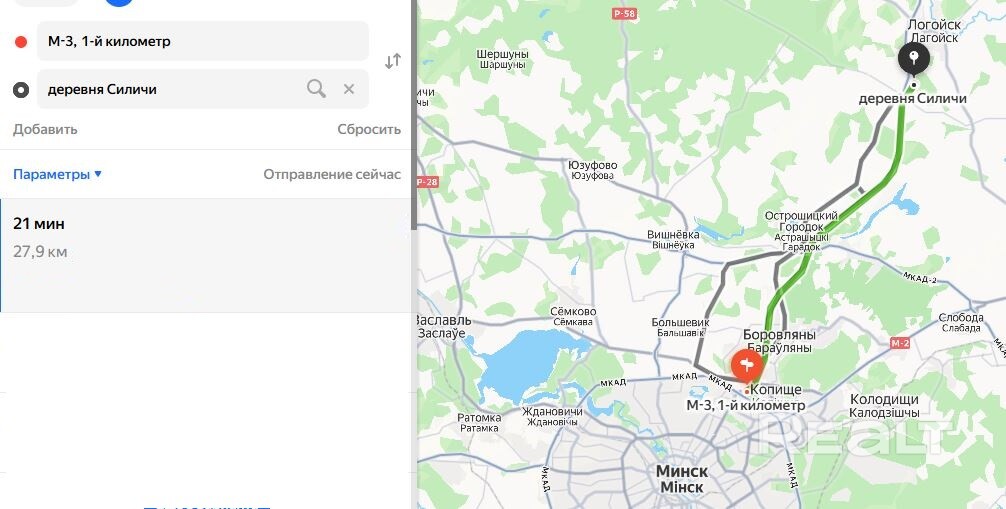
Task: Click the black destination pin on map
Action: (914, 60)
